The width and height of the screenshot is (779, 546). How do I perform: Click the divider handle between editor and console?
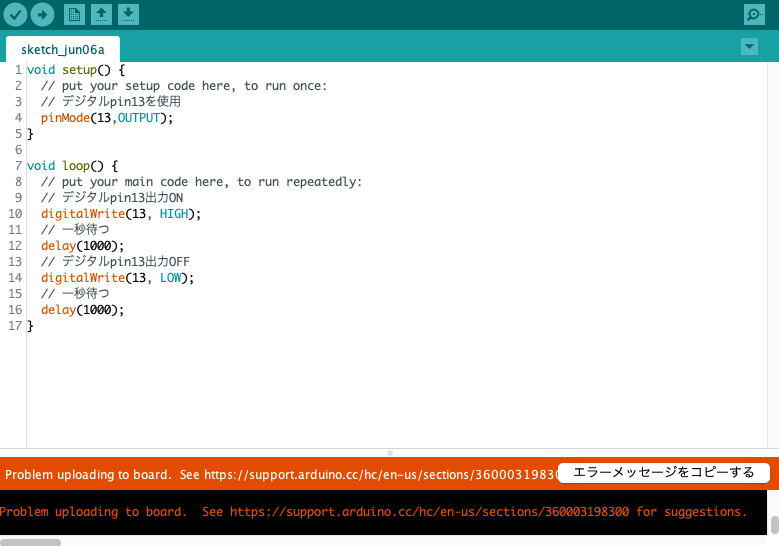pyautogui.click(x=389, y=453)
